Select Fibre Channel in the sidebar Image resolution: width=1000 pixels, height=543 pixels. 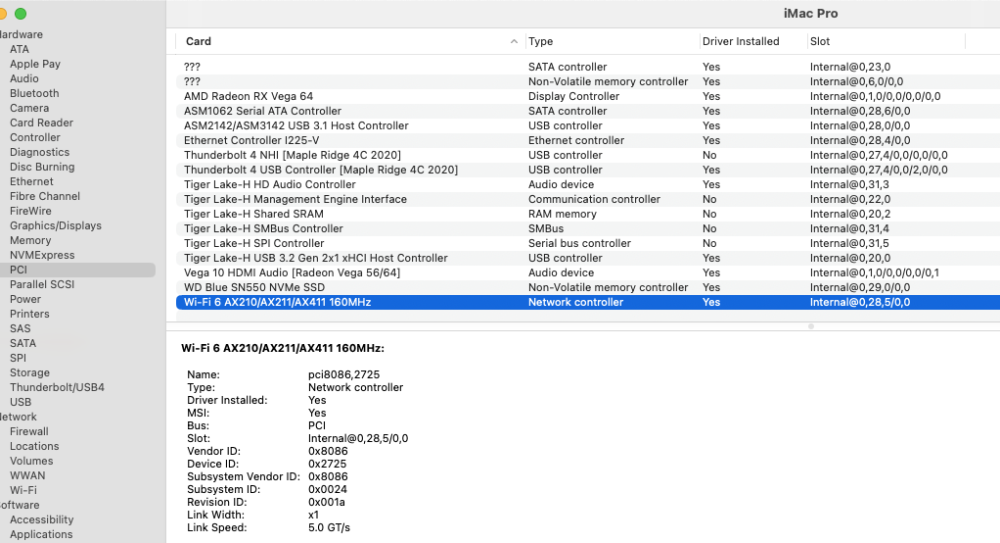(45, 196)
